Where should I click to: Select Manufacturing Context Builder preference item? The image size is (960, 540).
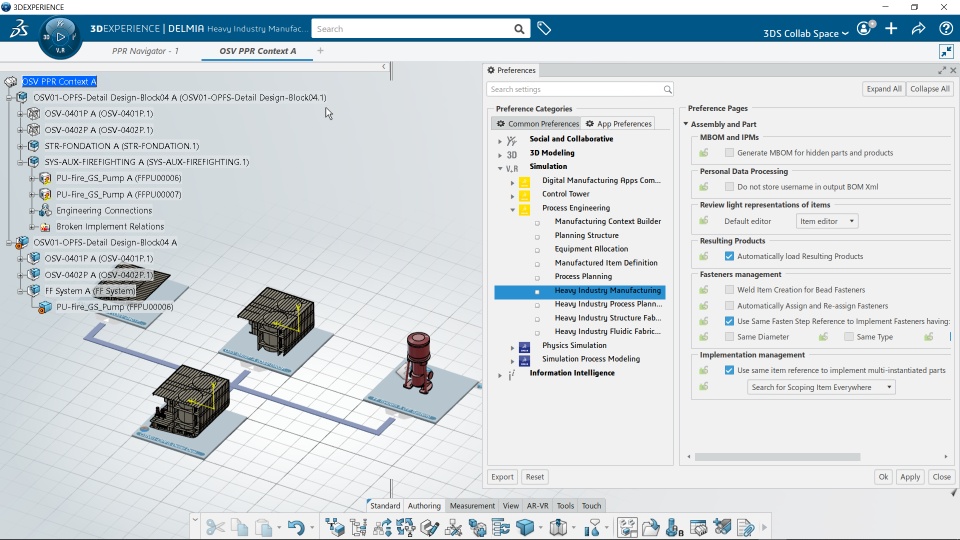point(607,221)
